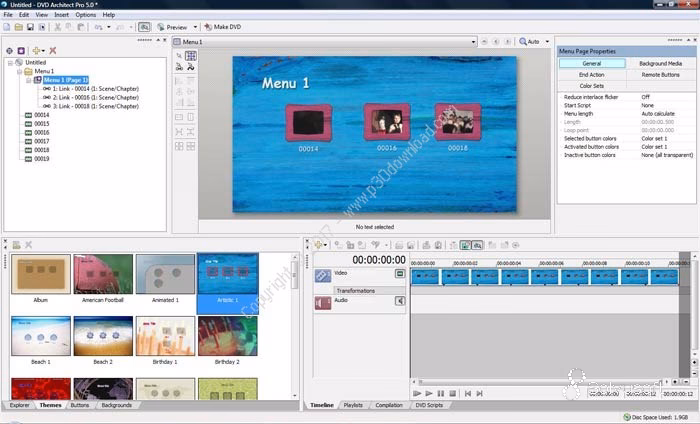Open the File menu
This screenshot has width=700, height=424.
point(8,15)
